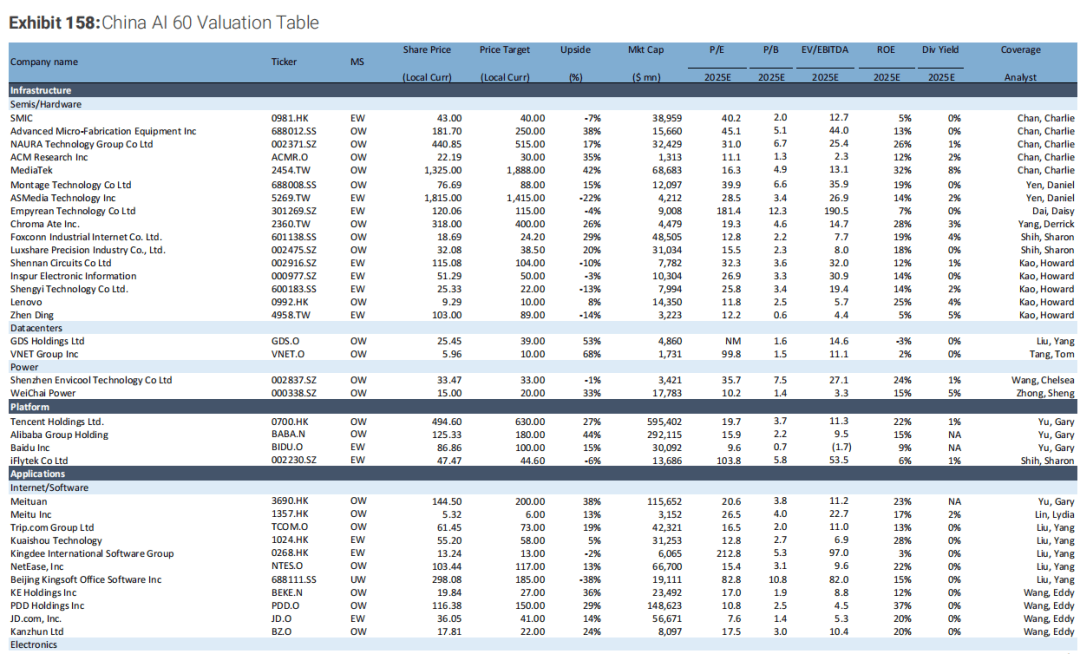The height and width of the screenshot is (654, 1080).
Task: Select the "ACM Research Inc" company name
Action: click(x=49, y=157)
